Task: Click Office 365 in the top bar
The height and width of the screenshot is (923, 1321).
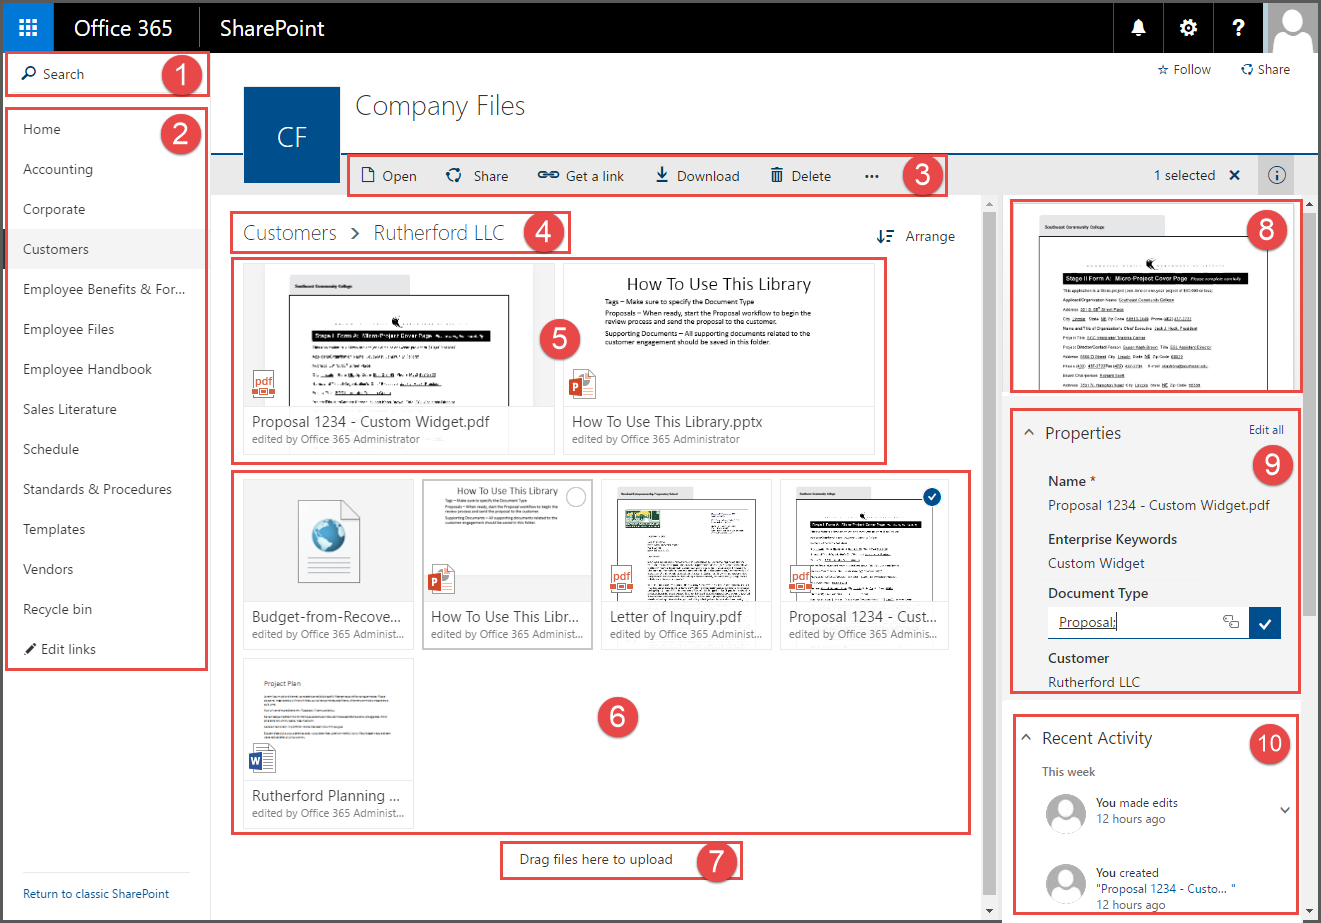Action: coord(123,28)
